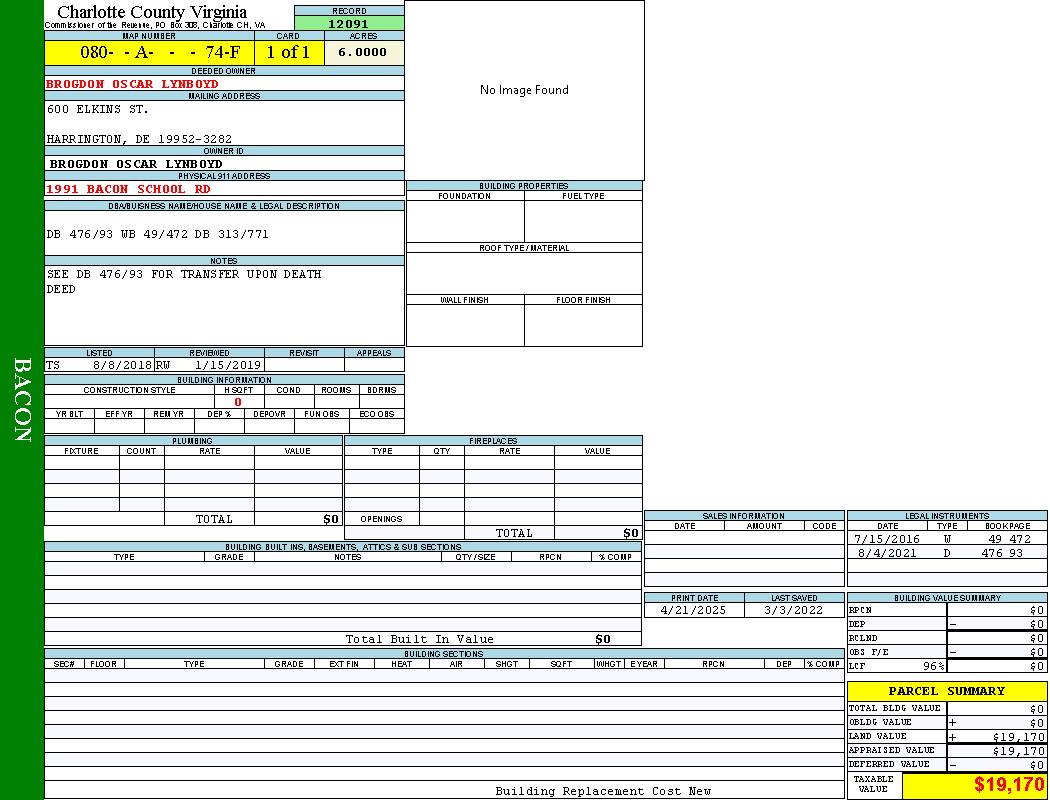The height and width of the screenshot is (800, 1050).
Task: Select the yellow map number 080-A-74-F field
Action: point(149,53)
